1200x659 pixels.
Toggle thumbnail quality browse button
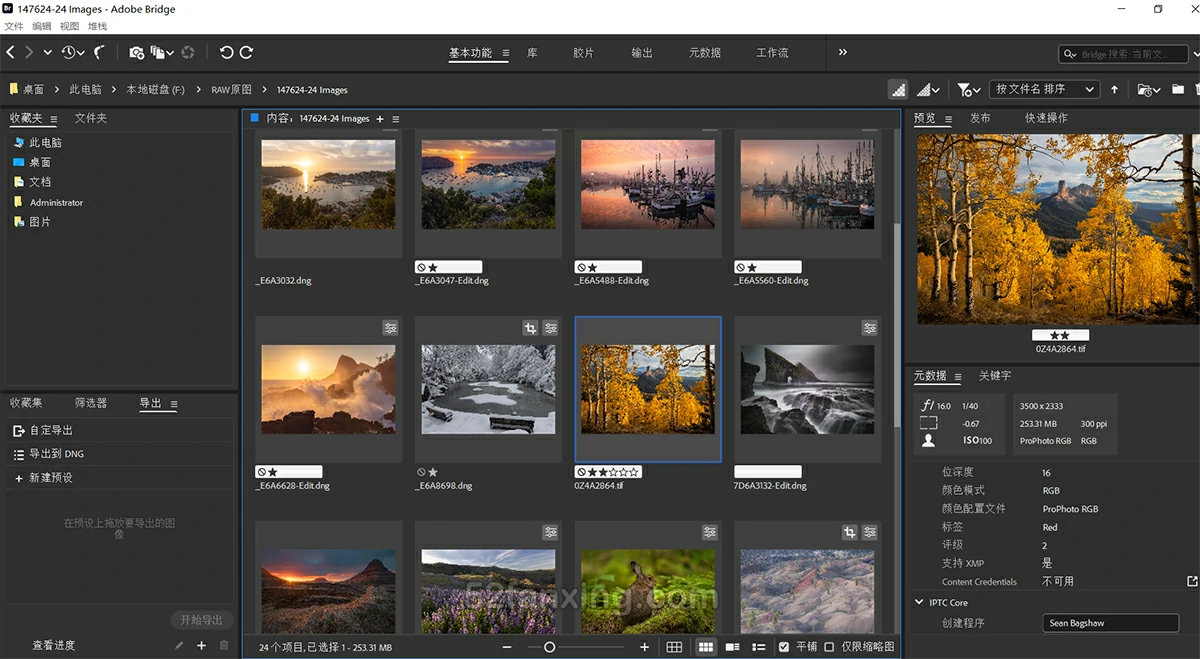(x=898, y=89)
